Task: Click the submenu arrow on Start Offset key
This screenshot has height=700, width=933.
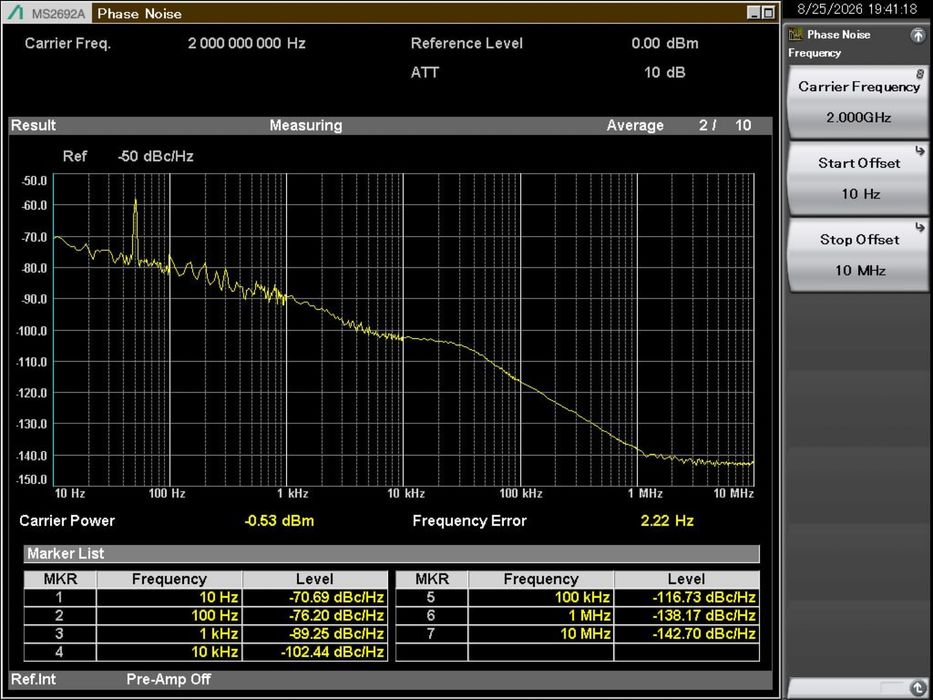Action: [920, 151]
